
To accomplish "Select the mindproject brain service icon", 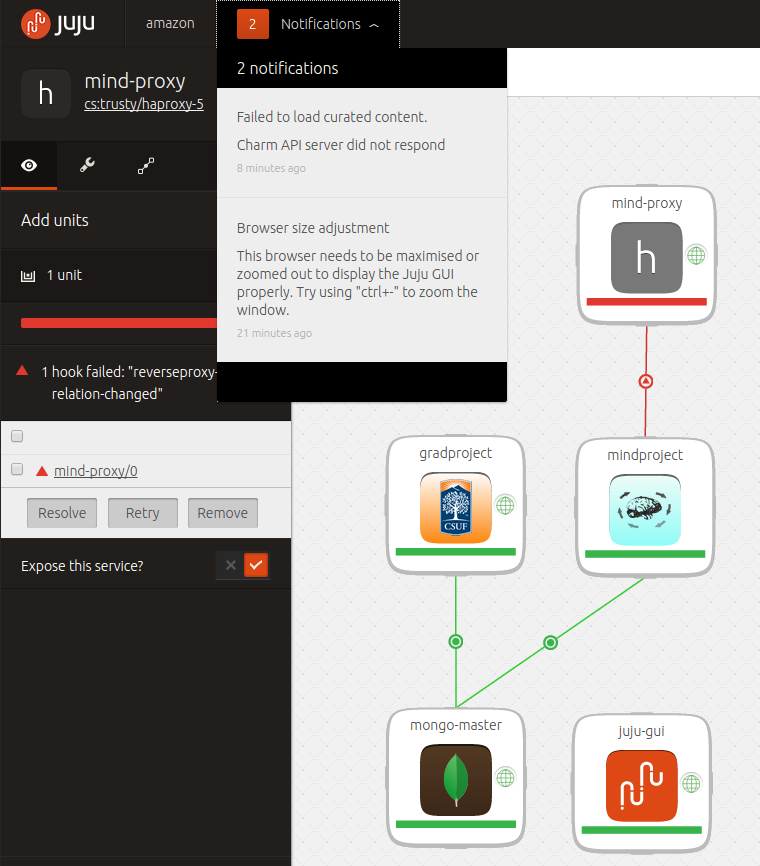I will (645, 509).
